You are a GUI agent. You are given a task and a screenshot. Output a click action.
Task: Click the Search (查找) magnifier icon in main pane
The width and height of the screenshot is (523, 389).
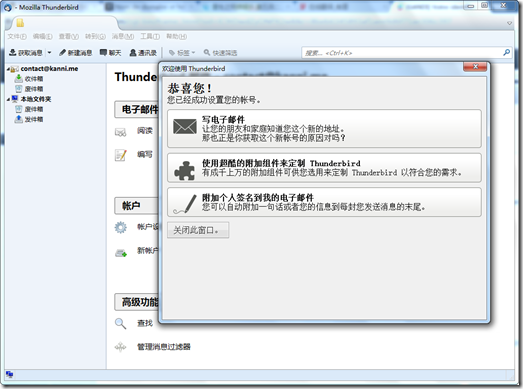[x=120, y=324]
